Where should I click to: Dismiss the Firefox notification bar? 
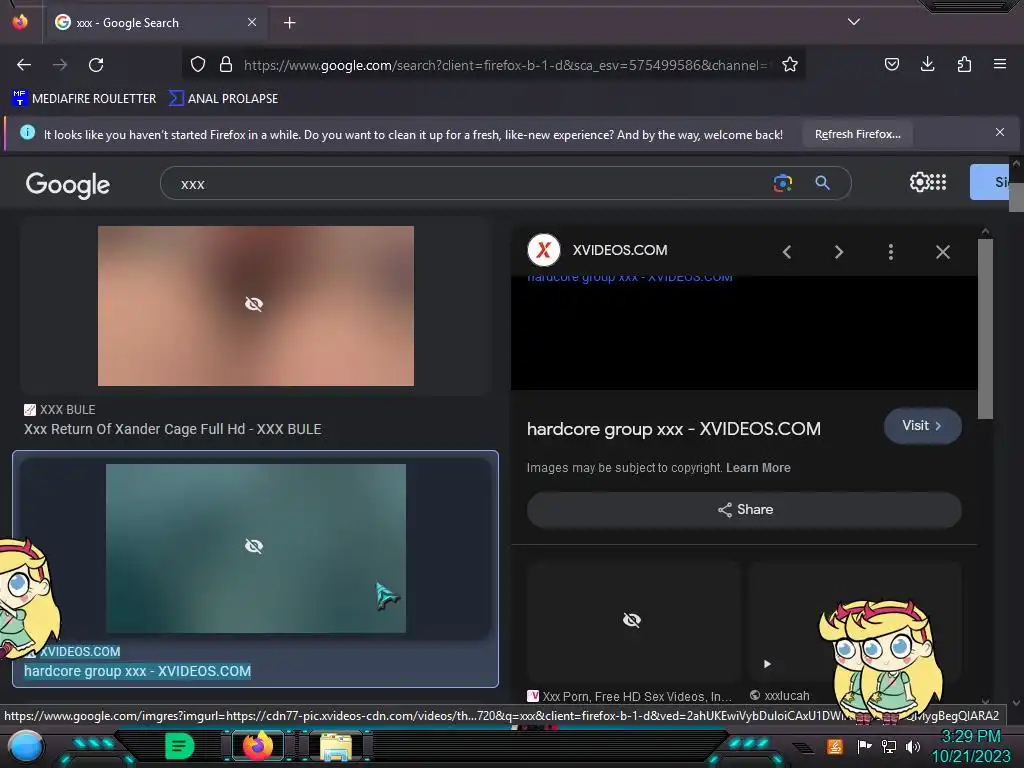click(1000, 133)
